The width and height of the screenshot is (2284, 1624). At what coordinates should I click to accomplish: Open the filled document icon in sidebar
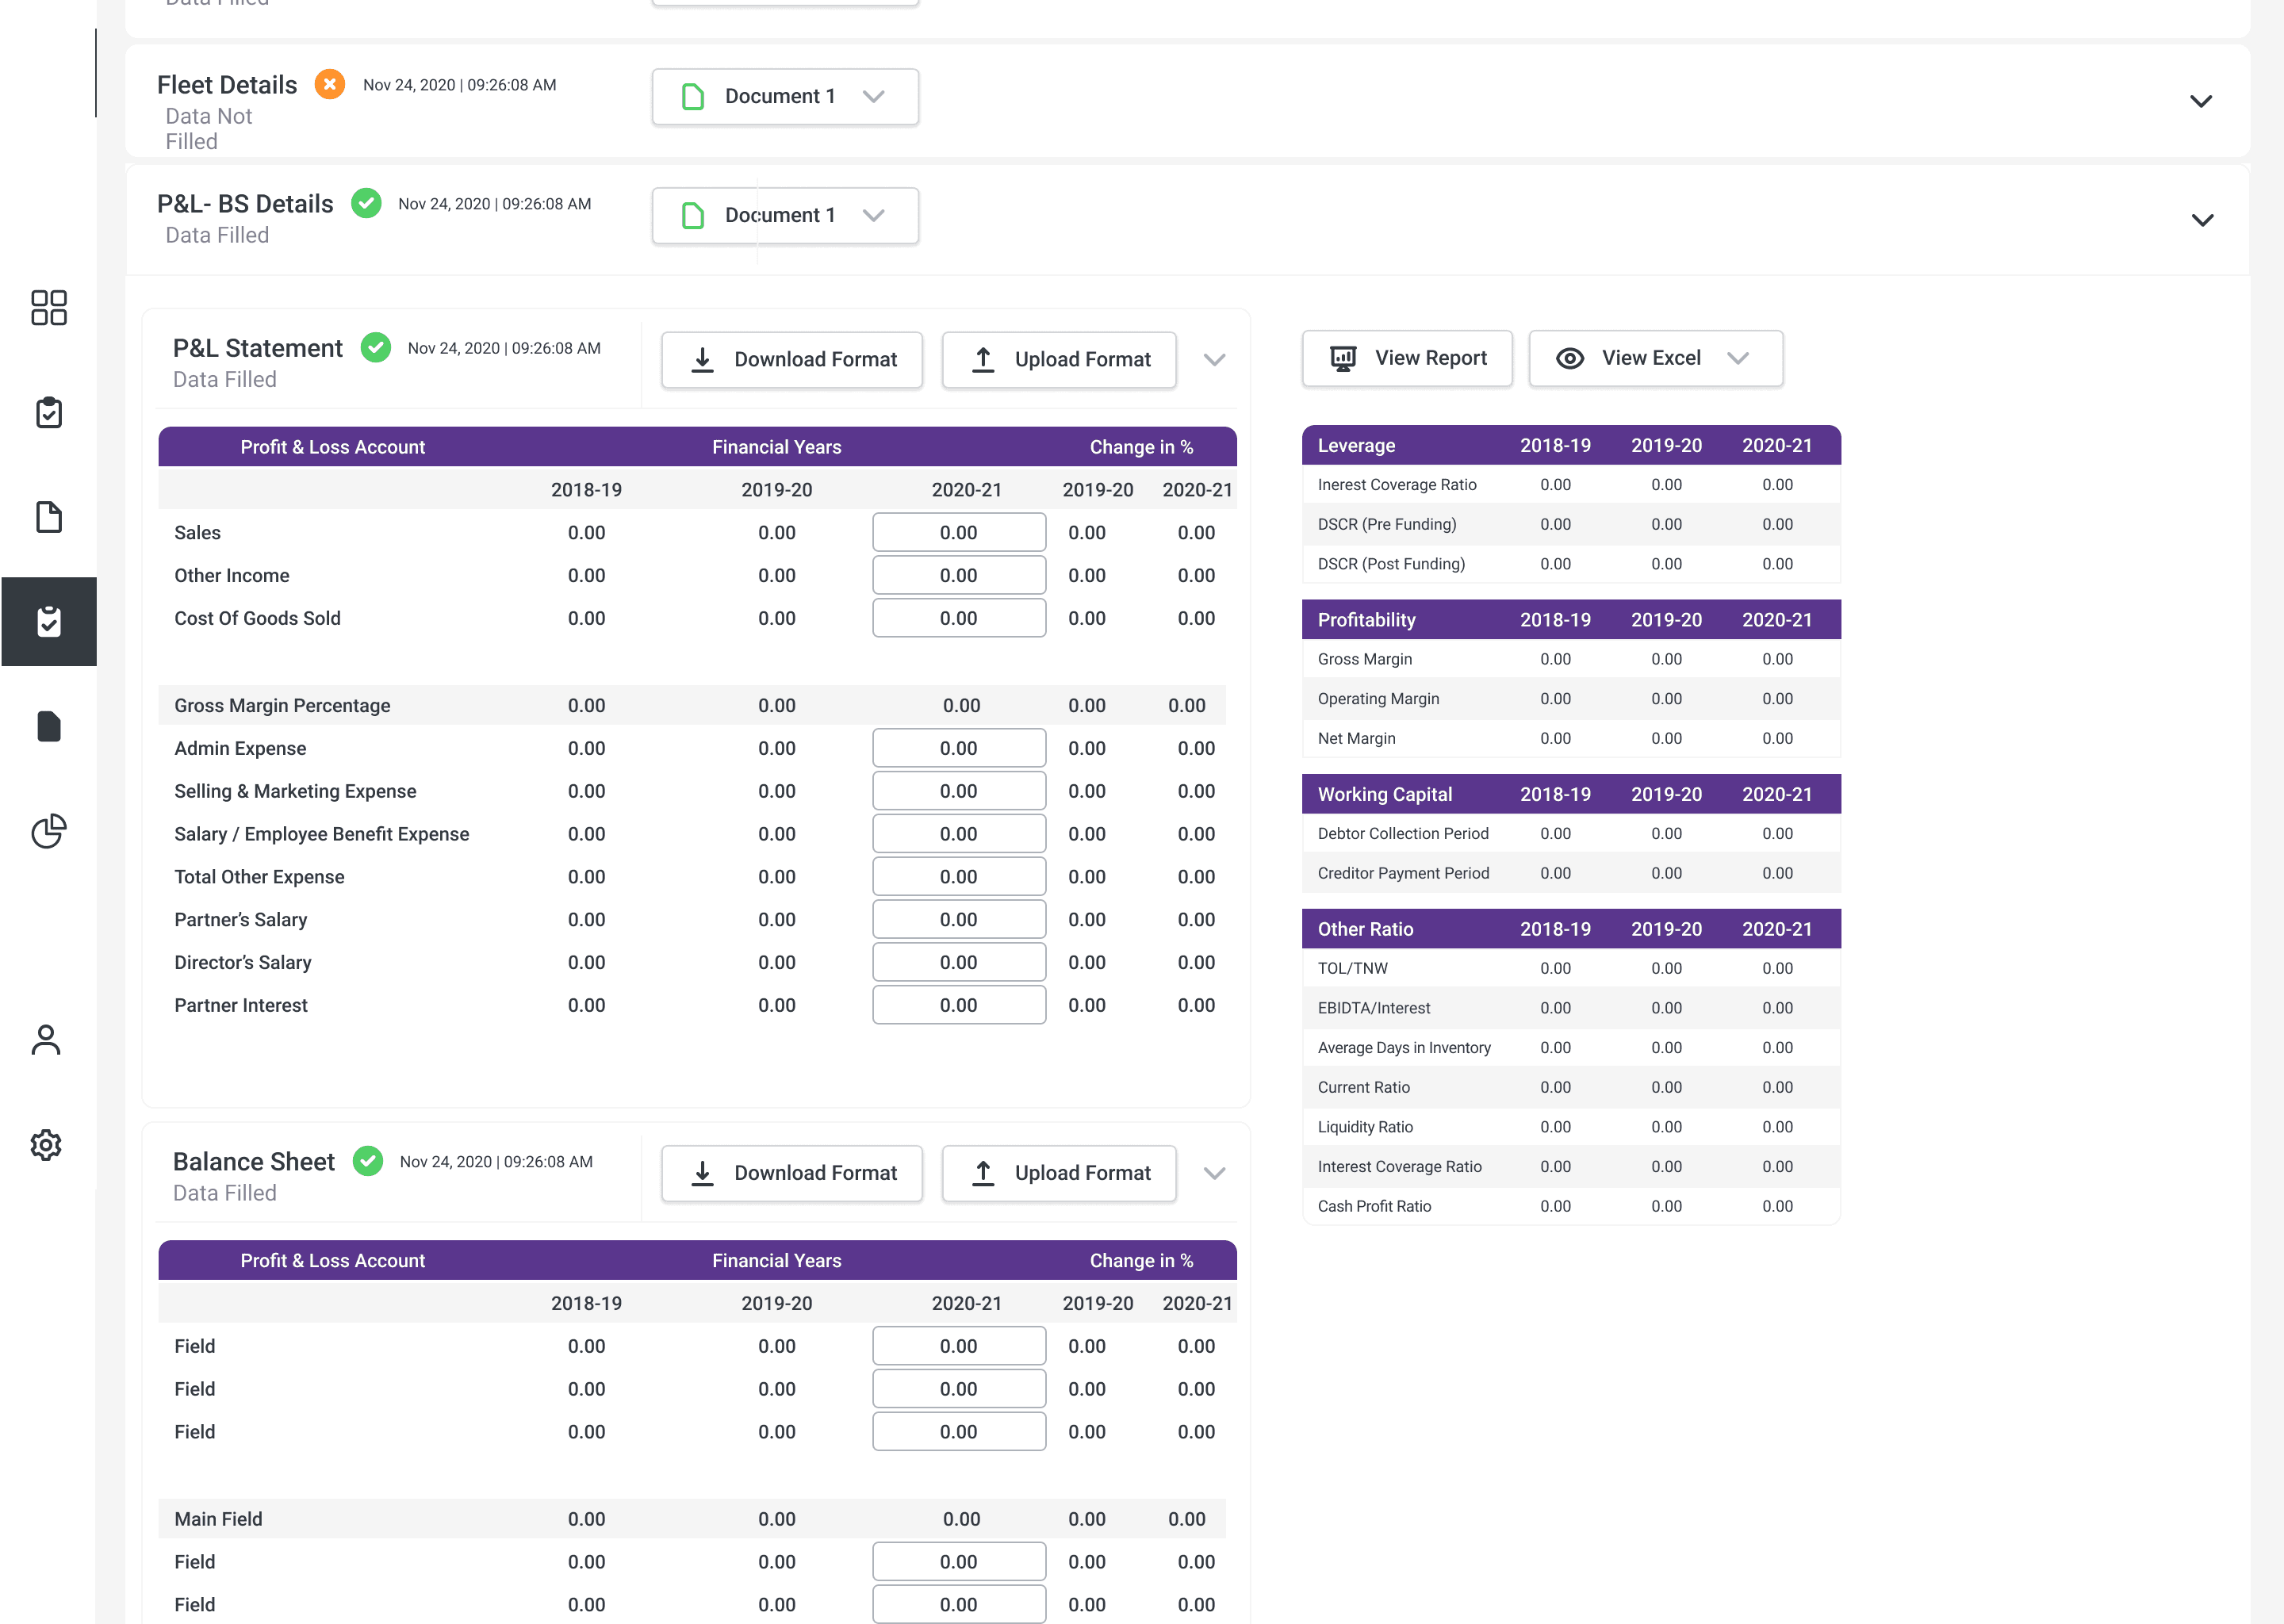point(48,726)
